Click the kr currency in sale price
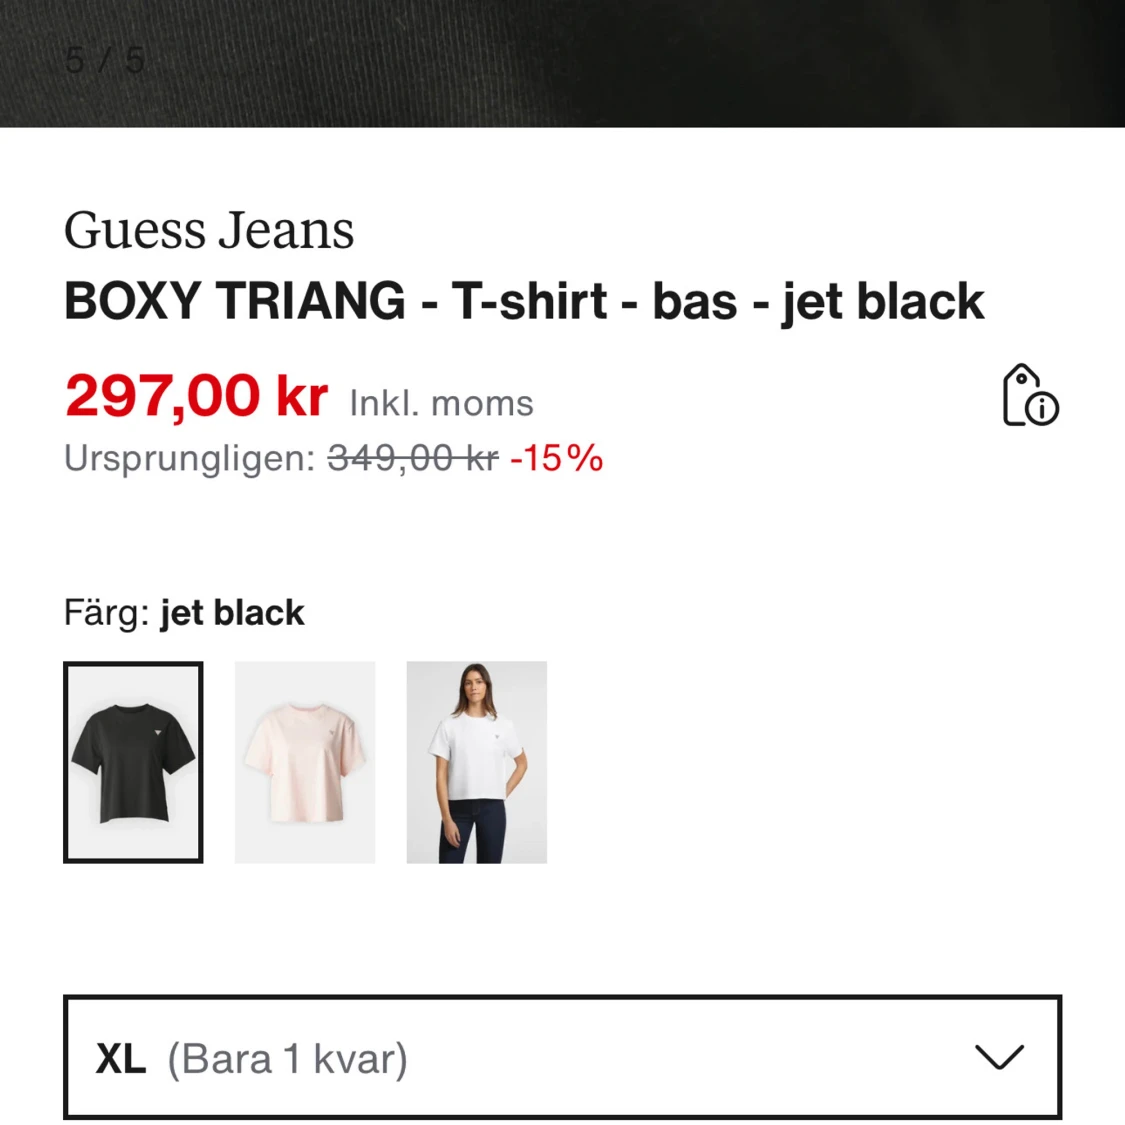The image size is (1125, 1125). 302,395
